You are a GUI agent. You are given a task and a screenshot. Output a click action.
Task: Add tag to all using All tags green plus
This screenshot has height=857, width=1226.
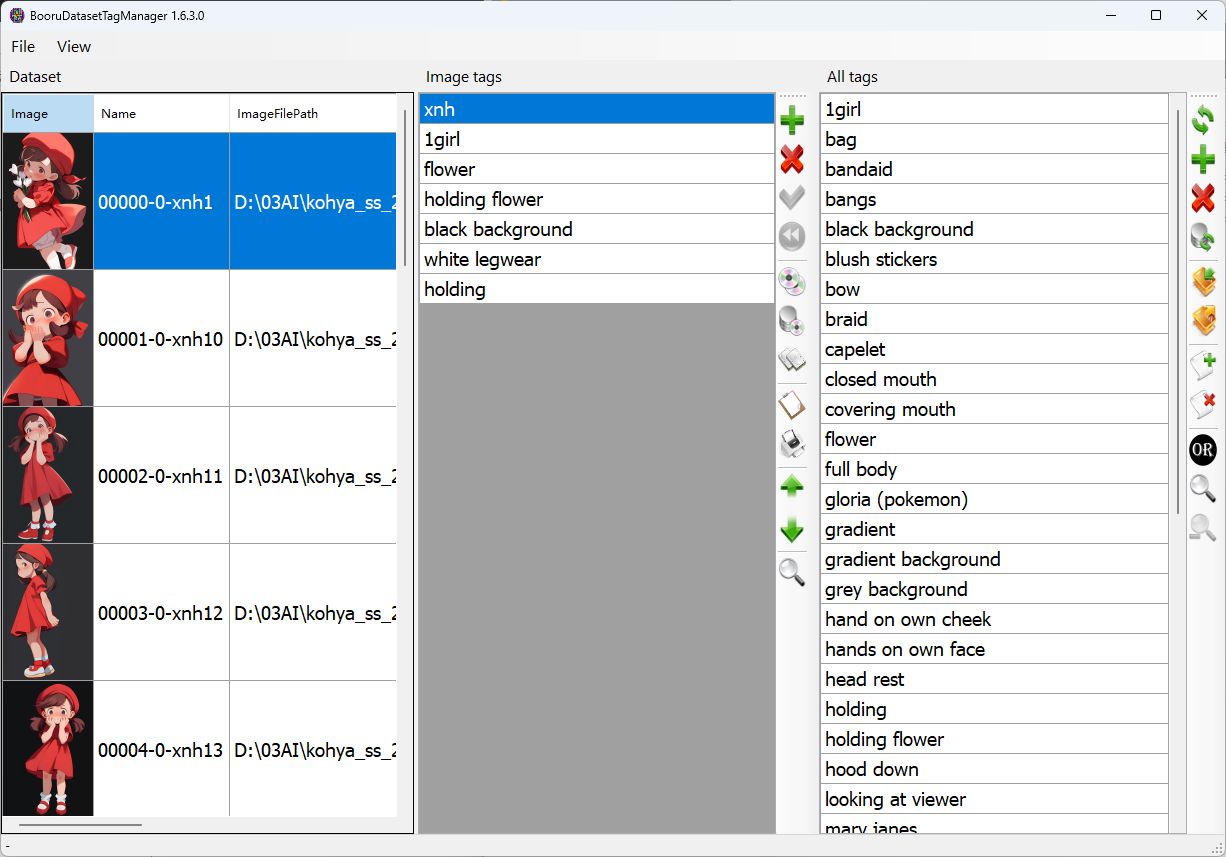coord(1203,159)
